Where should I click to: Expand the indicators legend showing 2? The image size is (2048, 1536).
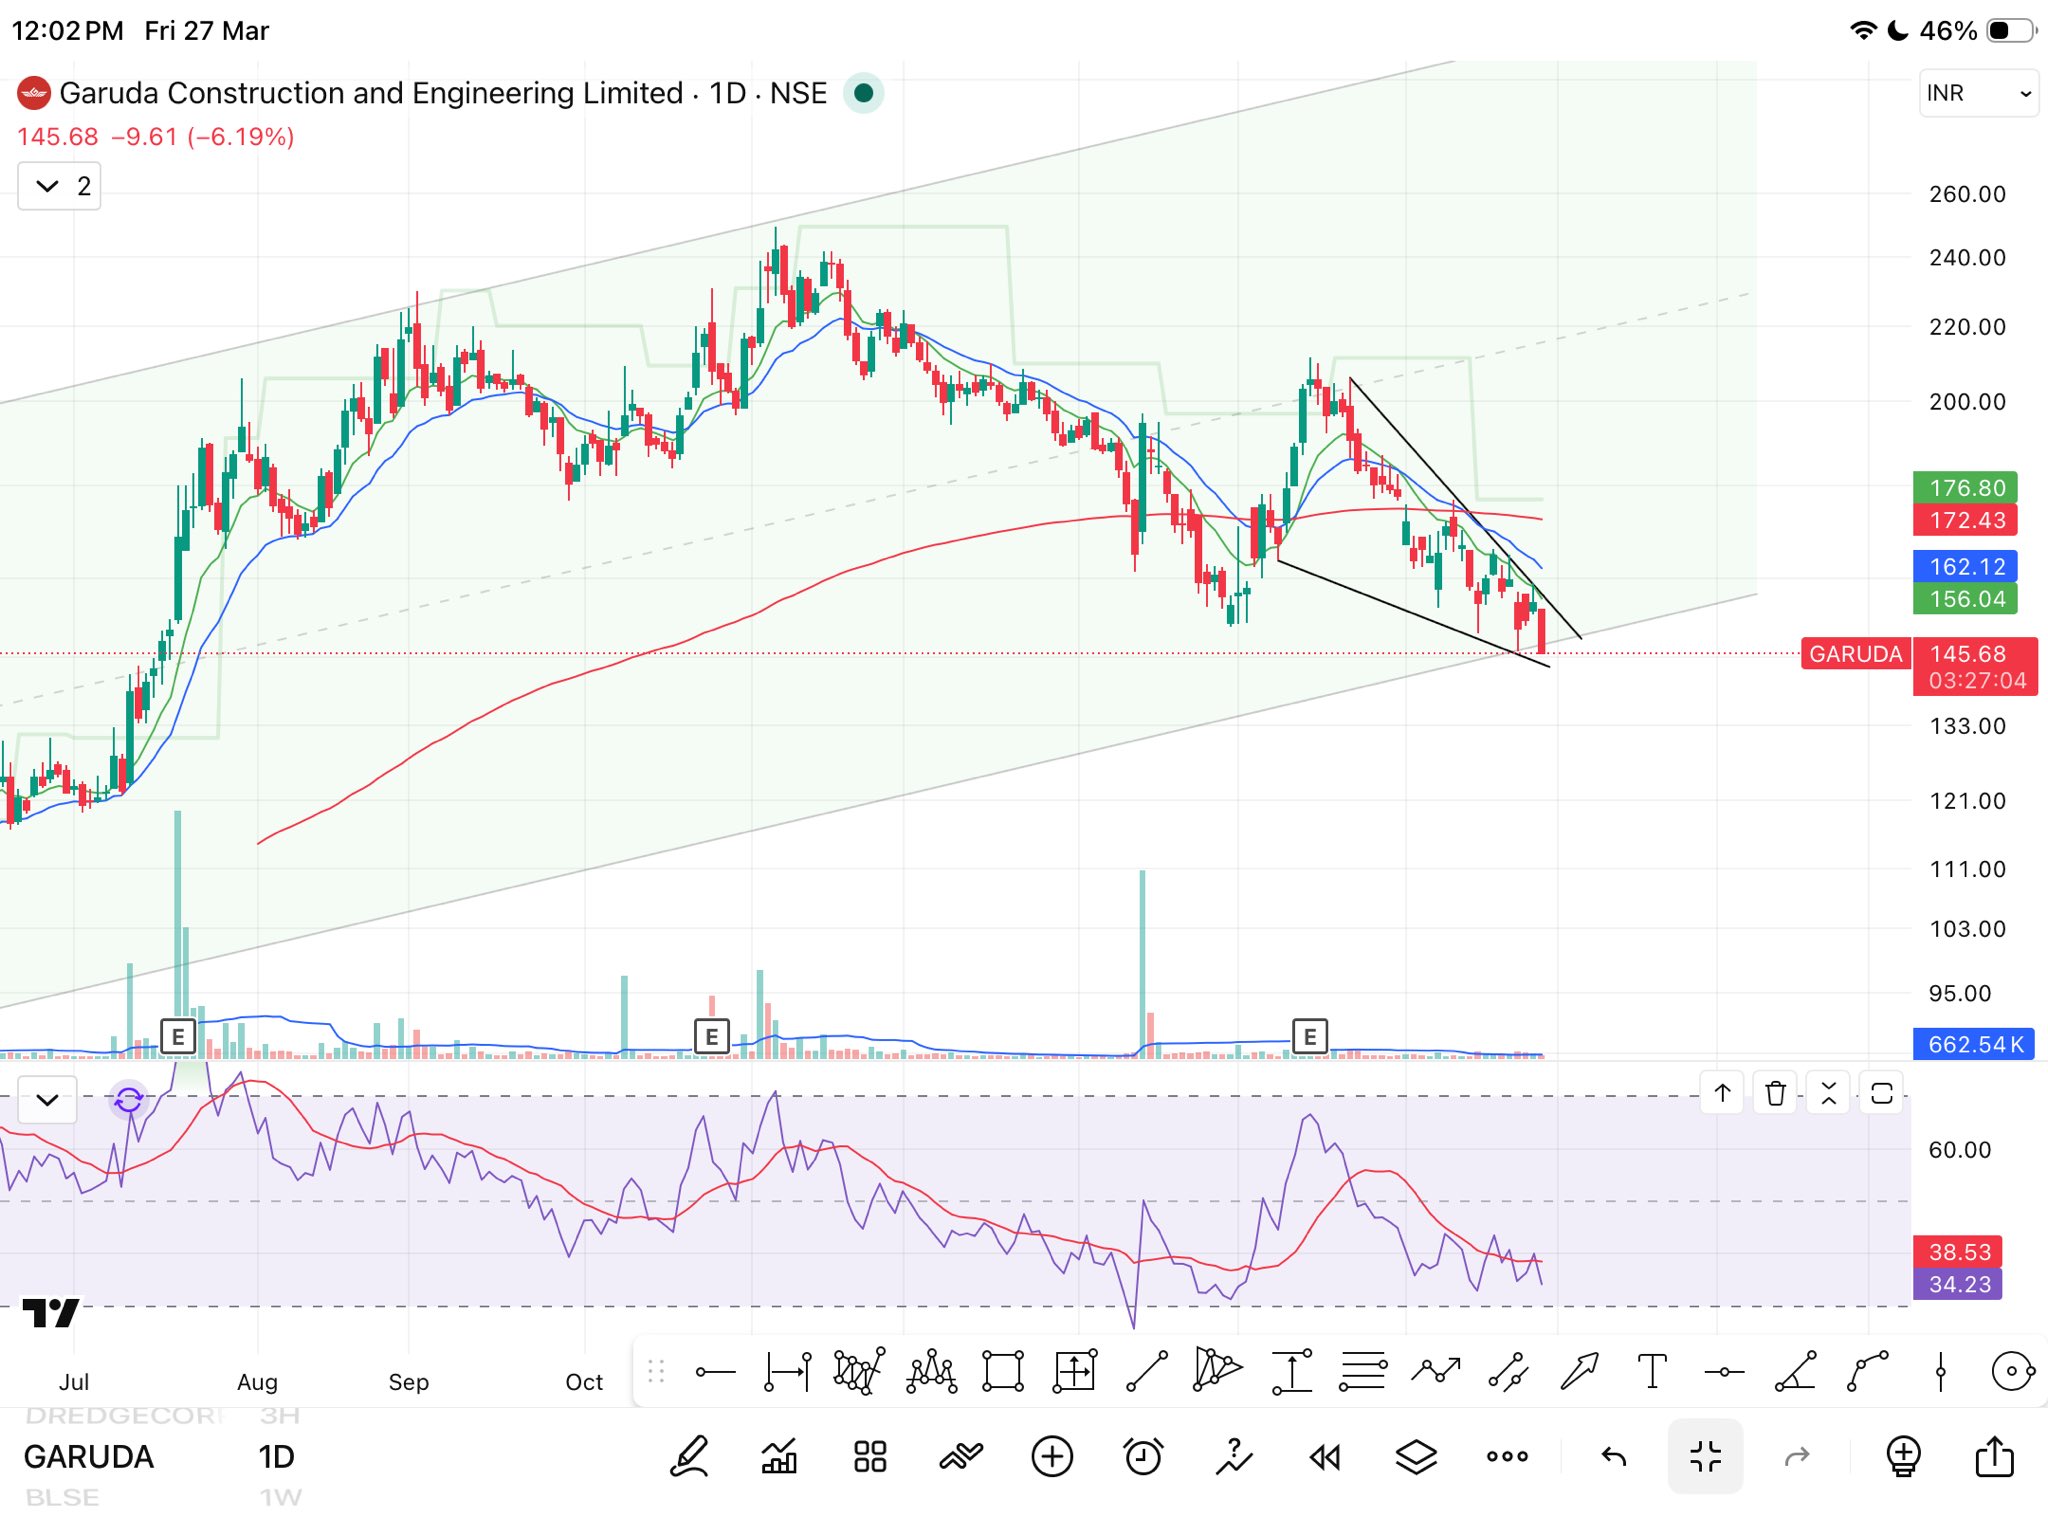coord(60,186)
